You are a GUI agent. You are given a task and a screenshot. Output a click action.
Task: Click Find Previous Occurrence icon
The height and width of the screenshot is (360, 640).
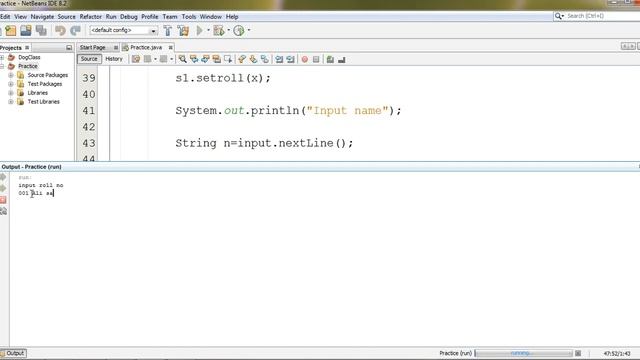194,60
